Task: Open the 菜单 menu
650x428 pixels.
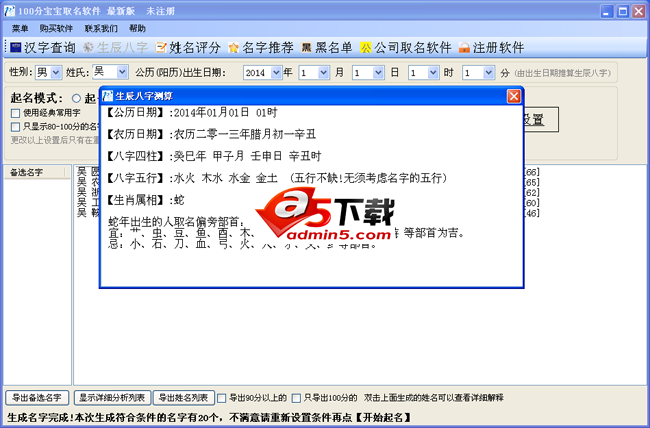Action: point(20,28)
